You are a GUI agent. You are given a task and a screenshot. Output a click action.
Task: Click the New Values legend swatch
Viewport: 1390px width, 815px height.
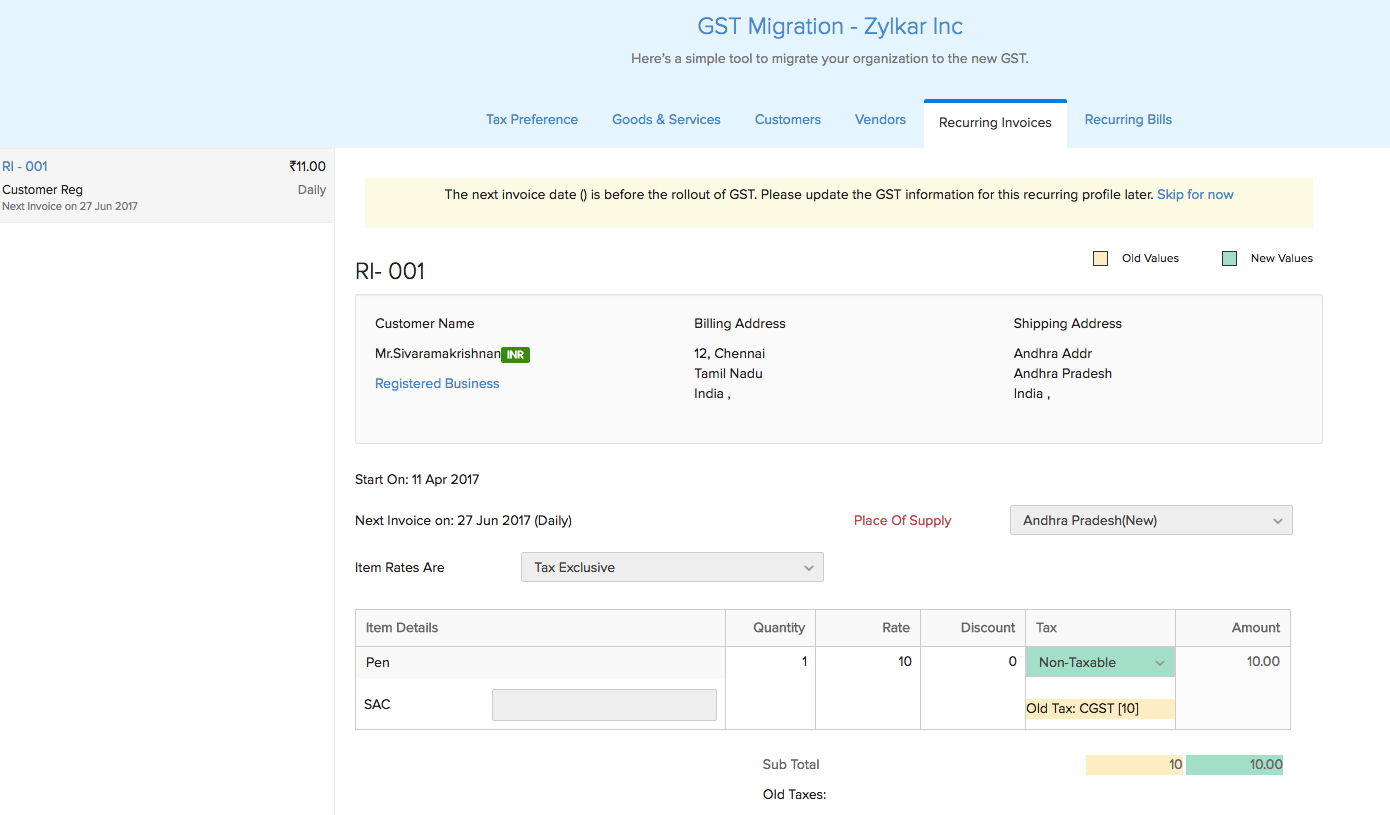pyautogui.click(x=1228, y=257)
